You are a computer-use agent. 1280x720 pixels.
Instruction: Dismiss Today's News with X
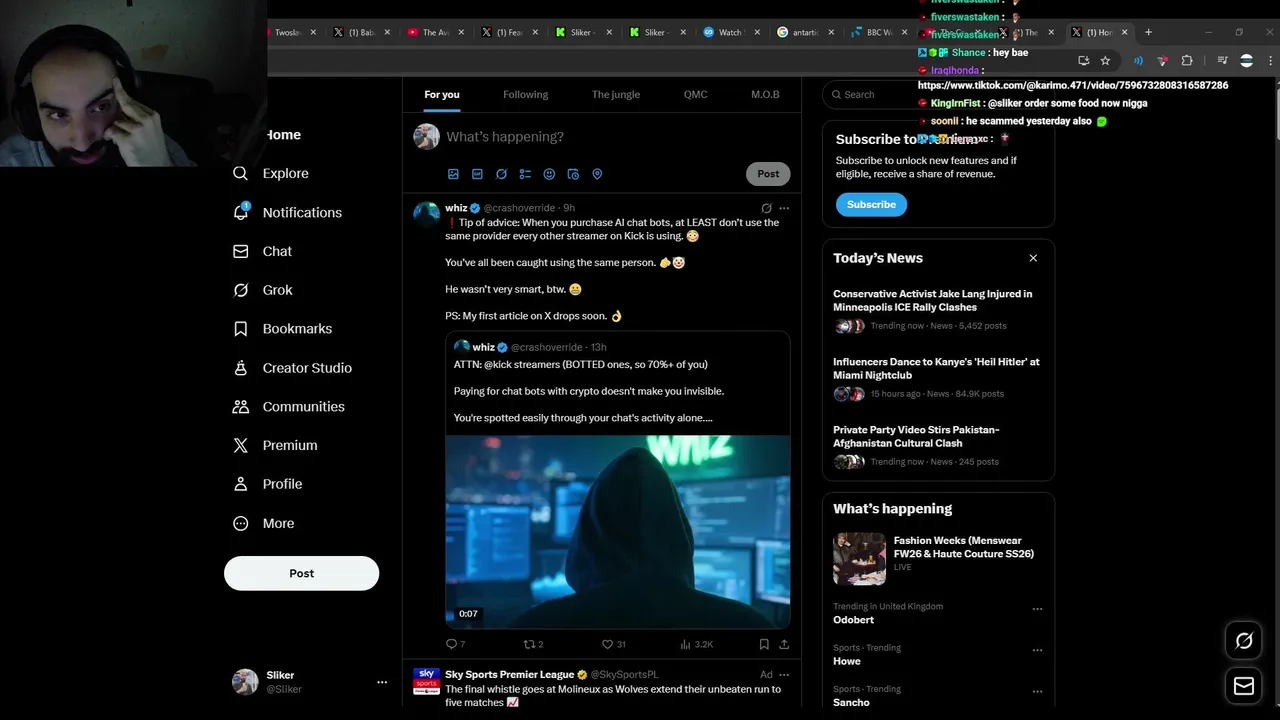click(1033, 258)
